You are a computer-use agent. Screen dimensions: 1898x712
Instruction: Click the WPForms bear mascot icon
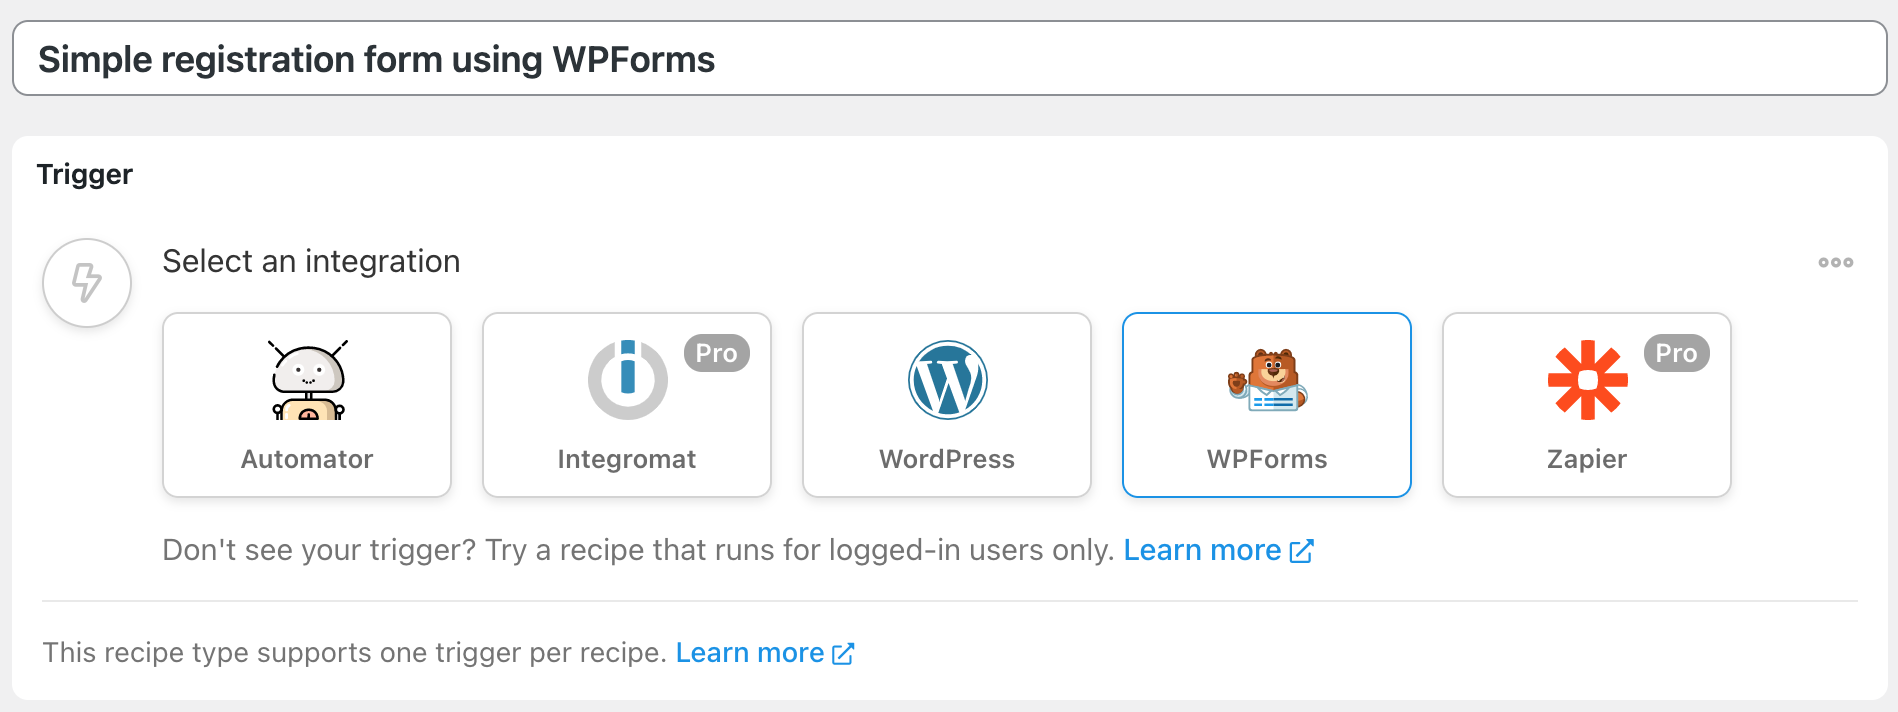(1267, 380)
